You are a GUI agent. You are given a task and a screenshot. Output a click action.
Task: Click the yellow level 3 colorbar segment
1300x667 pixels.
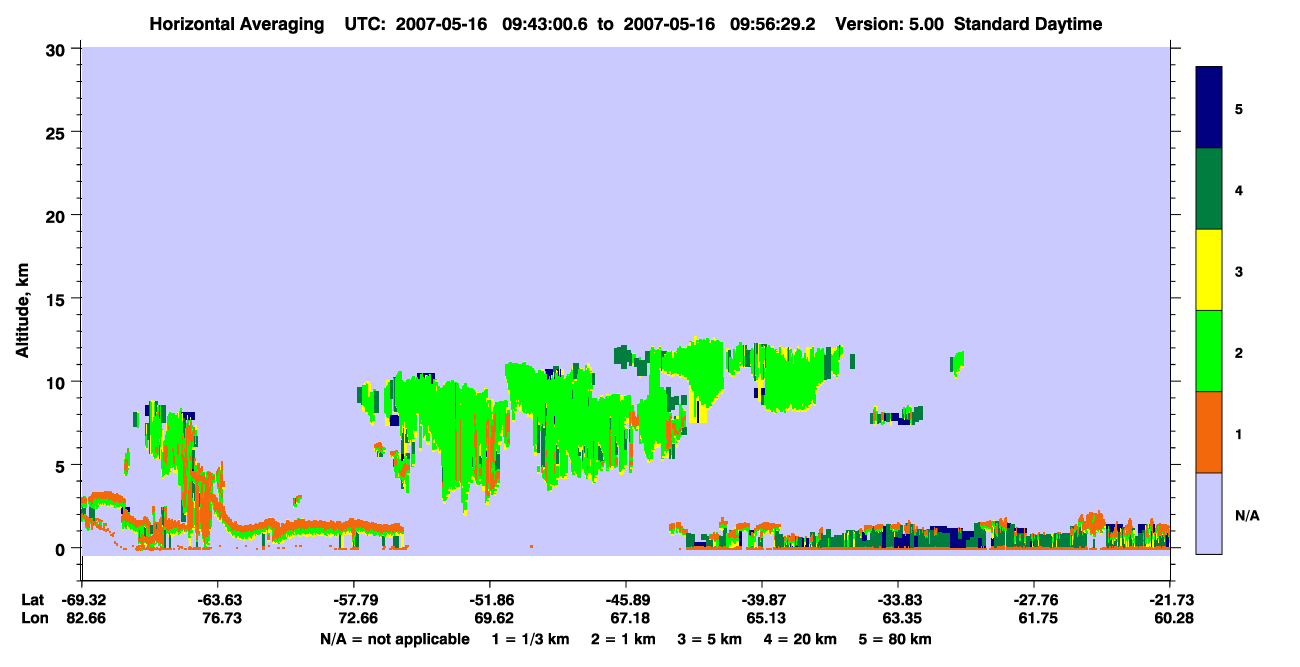[1209, 270]
